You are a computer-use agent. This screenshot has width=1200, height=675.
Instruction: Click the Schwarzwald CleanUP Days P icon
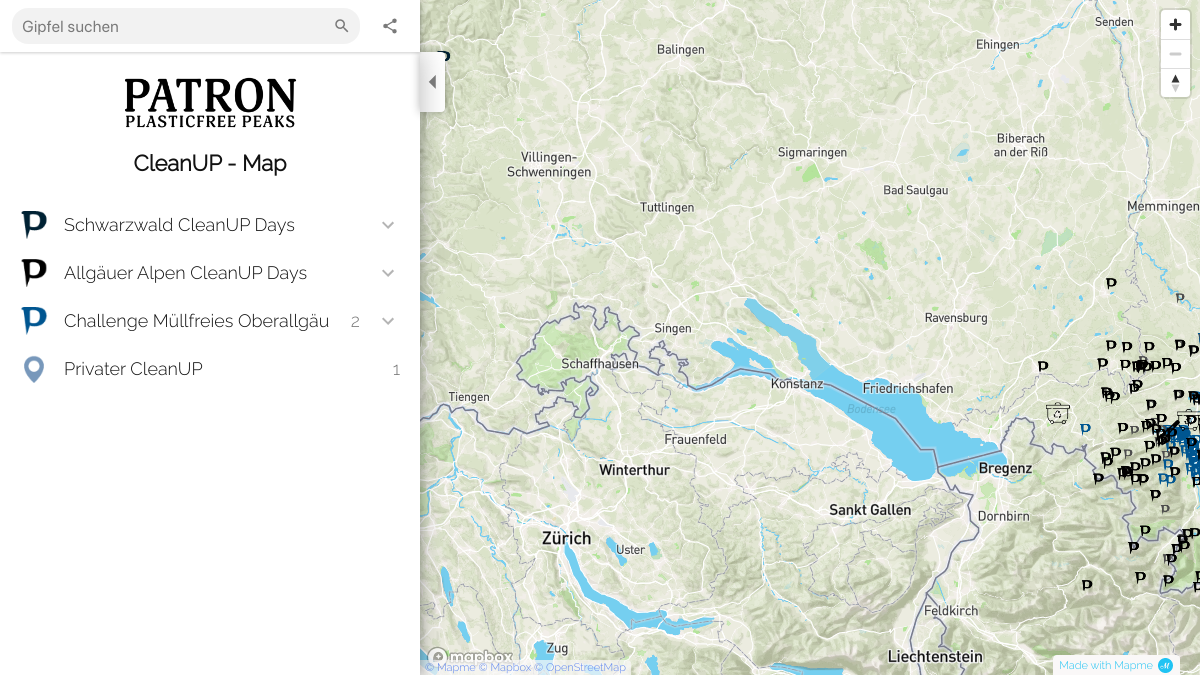(x=34, y=224)
